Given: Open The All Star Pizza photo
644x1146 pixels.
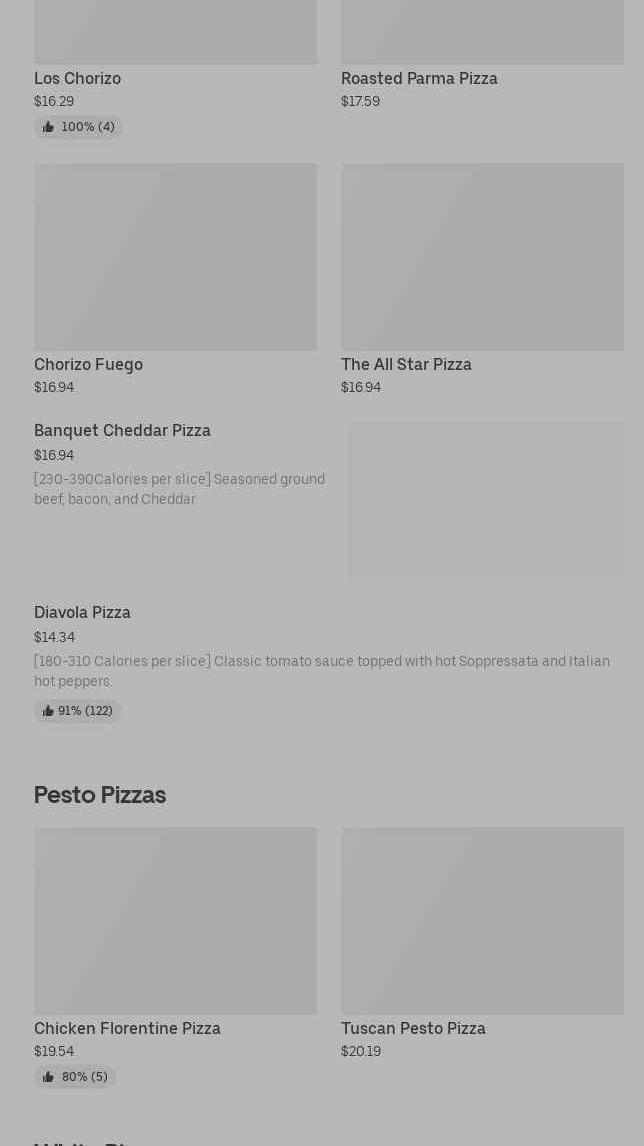Looking at the screenshot, I should point(482,257).
